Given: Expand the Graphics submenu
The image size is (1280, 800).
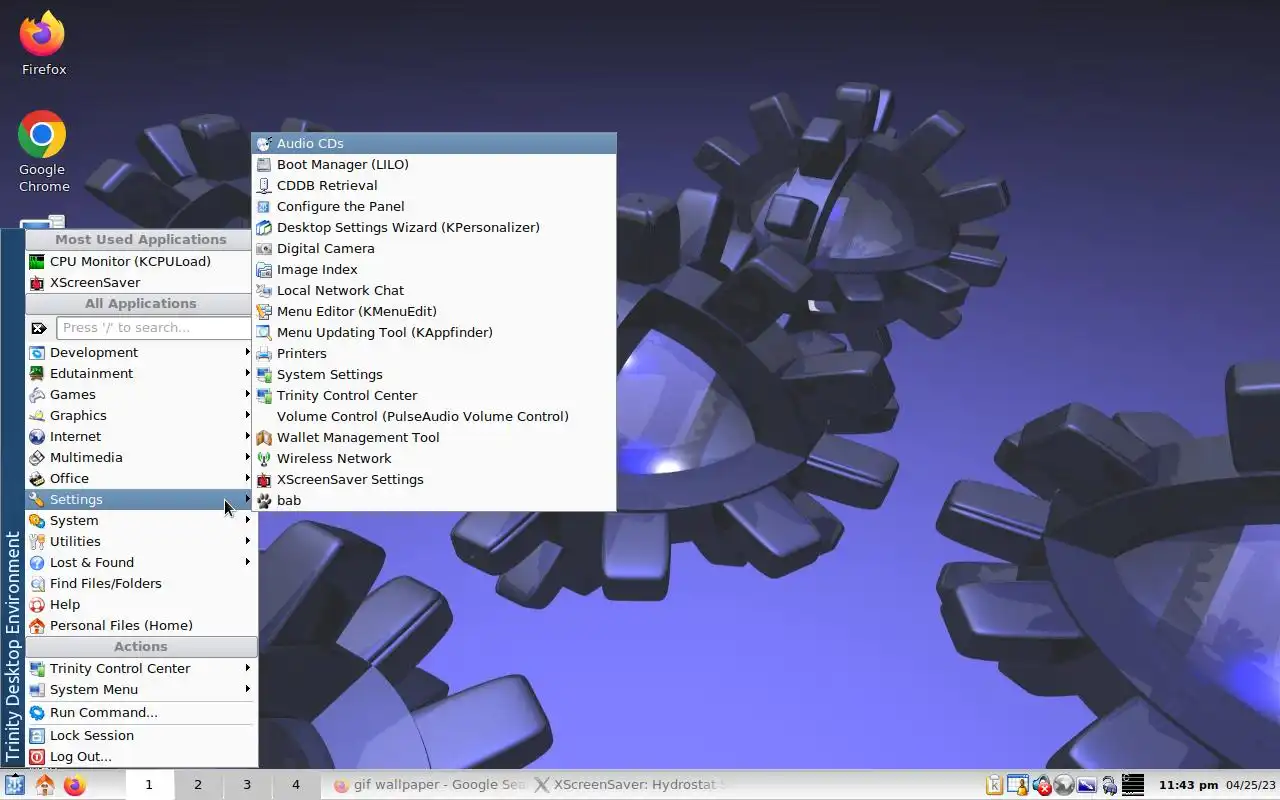Looking at the screenshot, I should click(x=140, y=415).
